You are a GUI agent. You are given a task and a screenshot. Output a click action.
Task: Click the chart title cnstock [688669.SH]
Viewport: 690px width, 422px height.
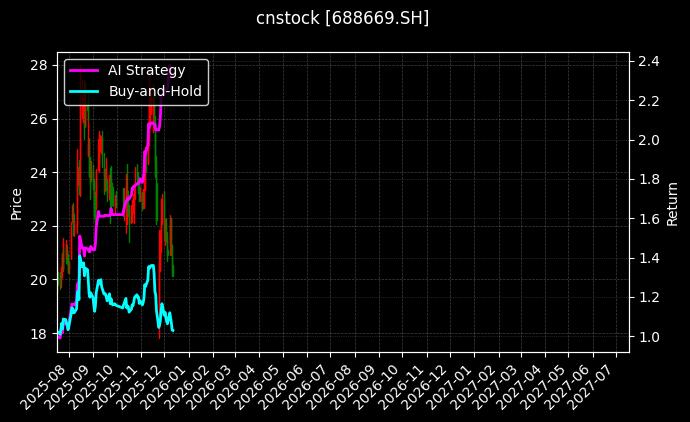click(x=344, y=19)
